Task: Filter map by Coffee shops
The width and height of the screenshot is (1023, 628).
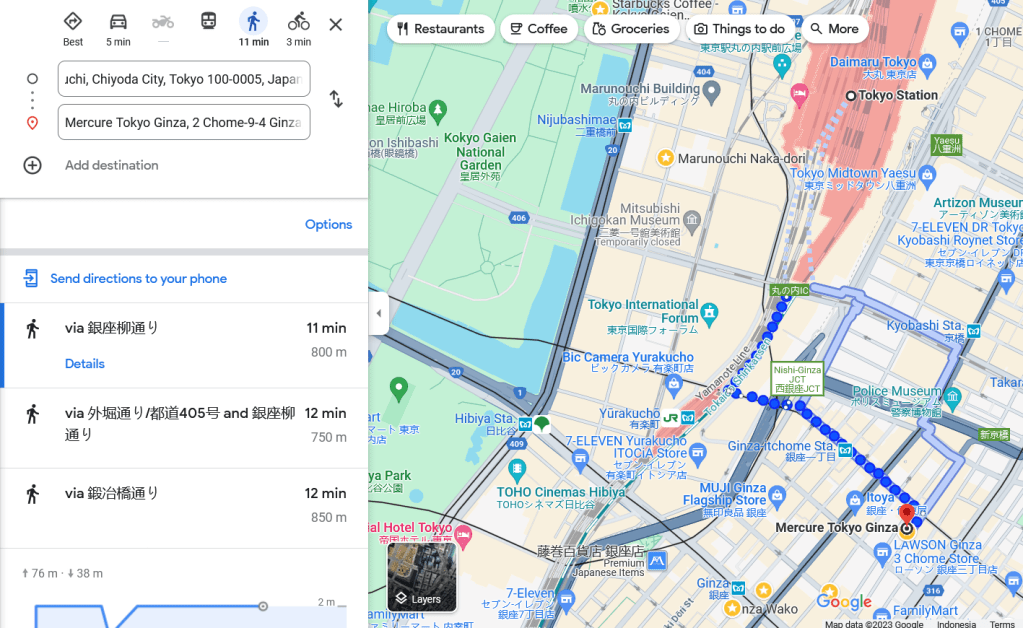Action: 538,29
